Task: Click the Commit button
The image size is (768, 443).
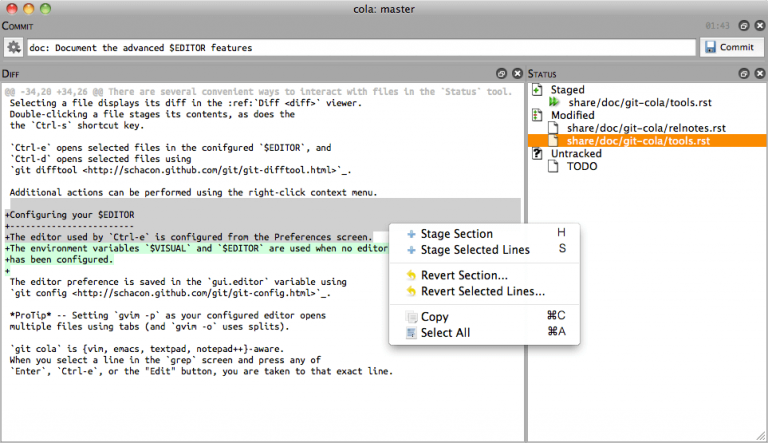Action: [x=727, y=47]
